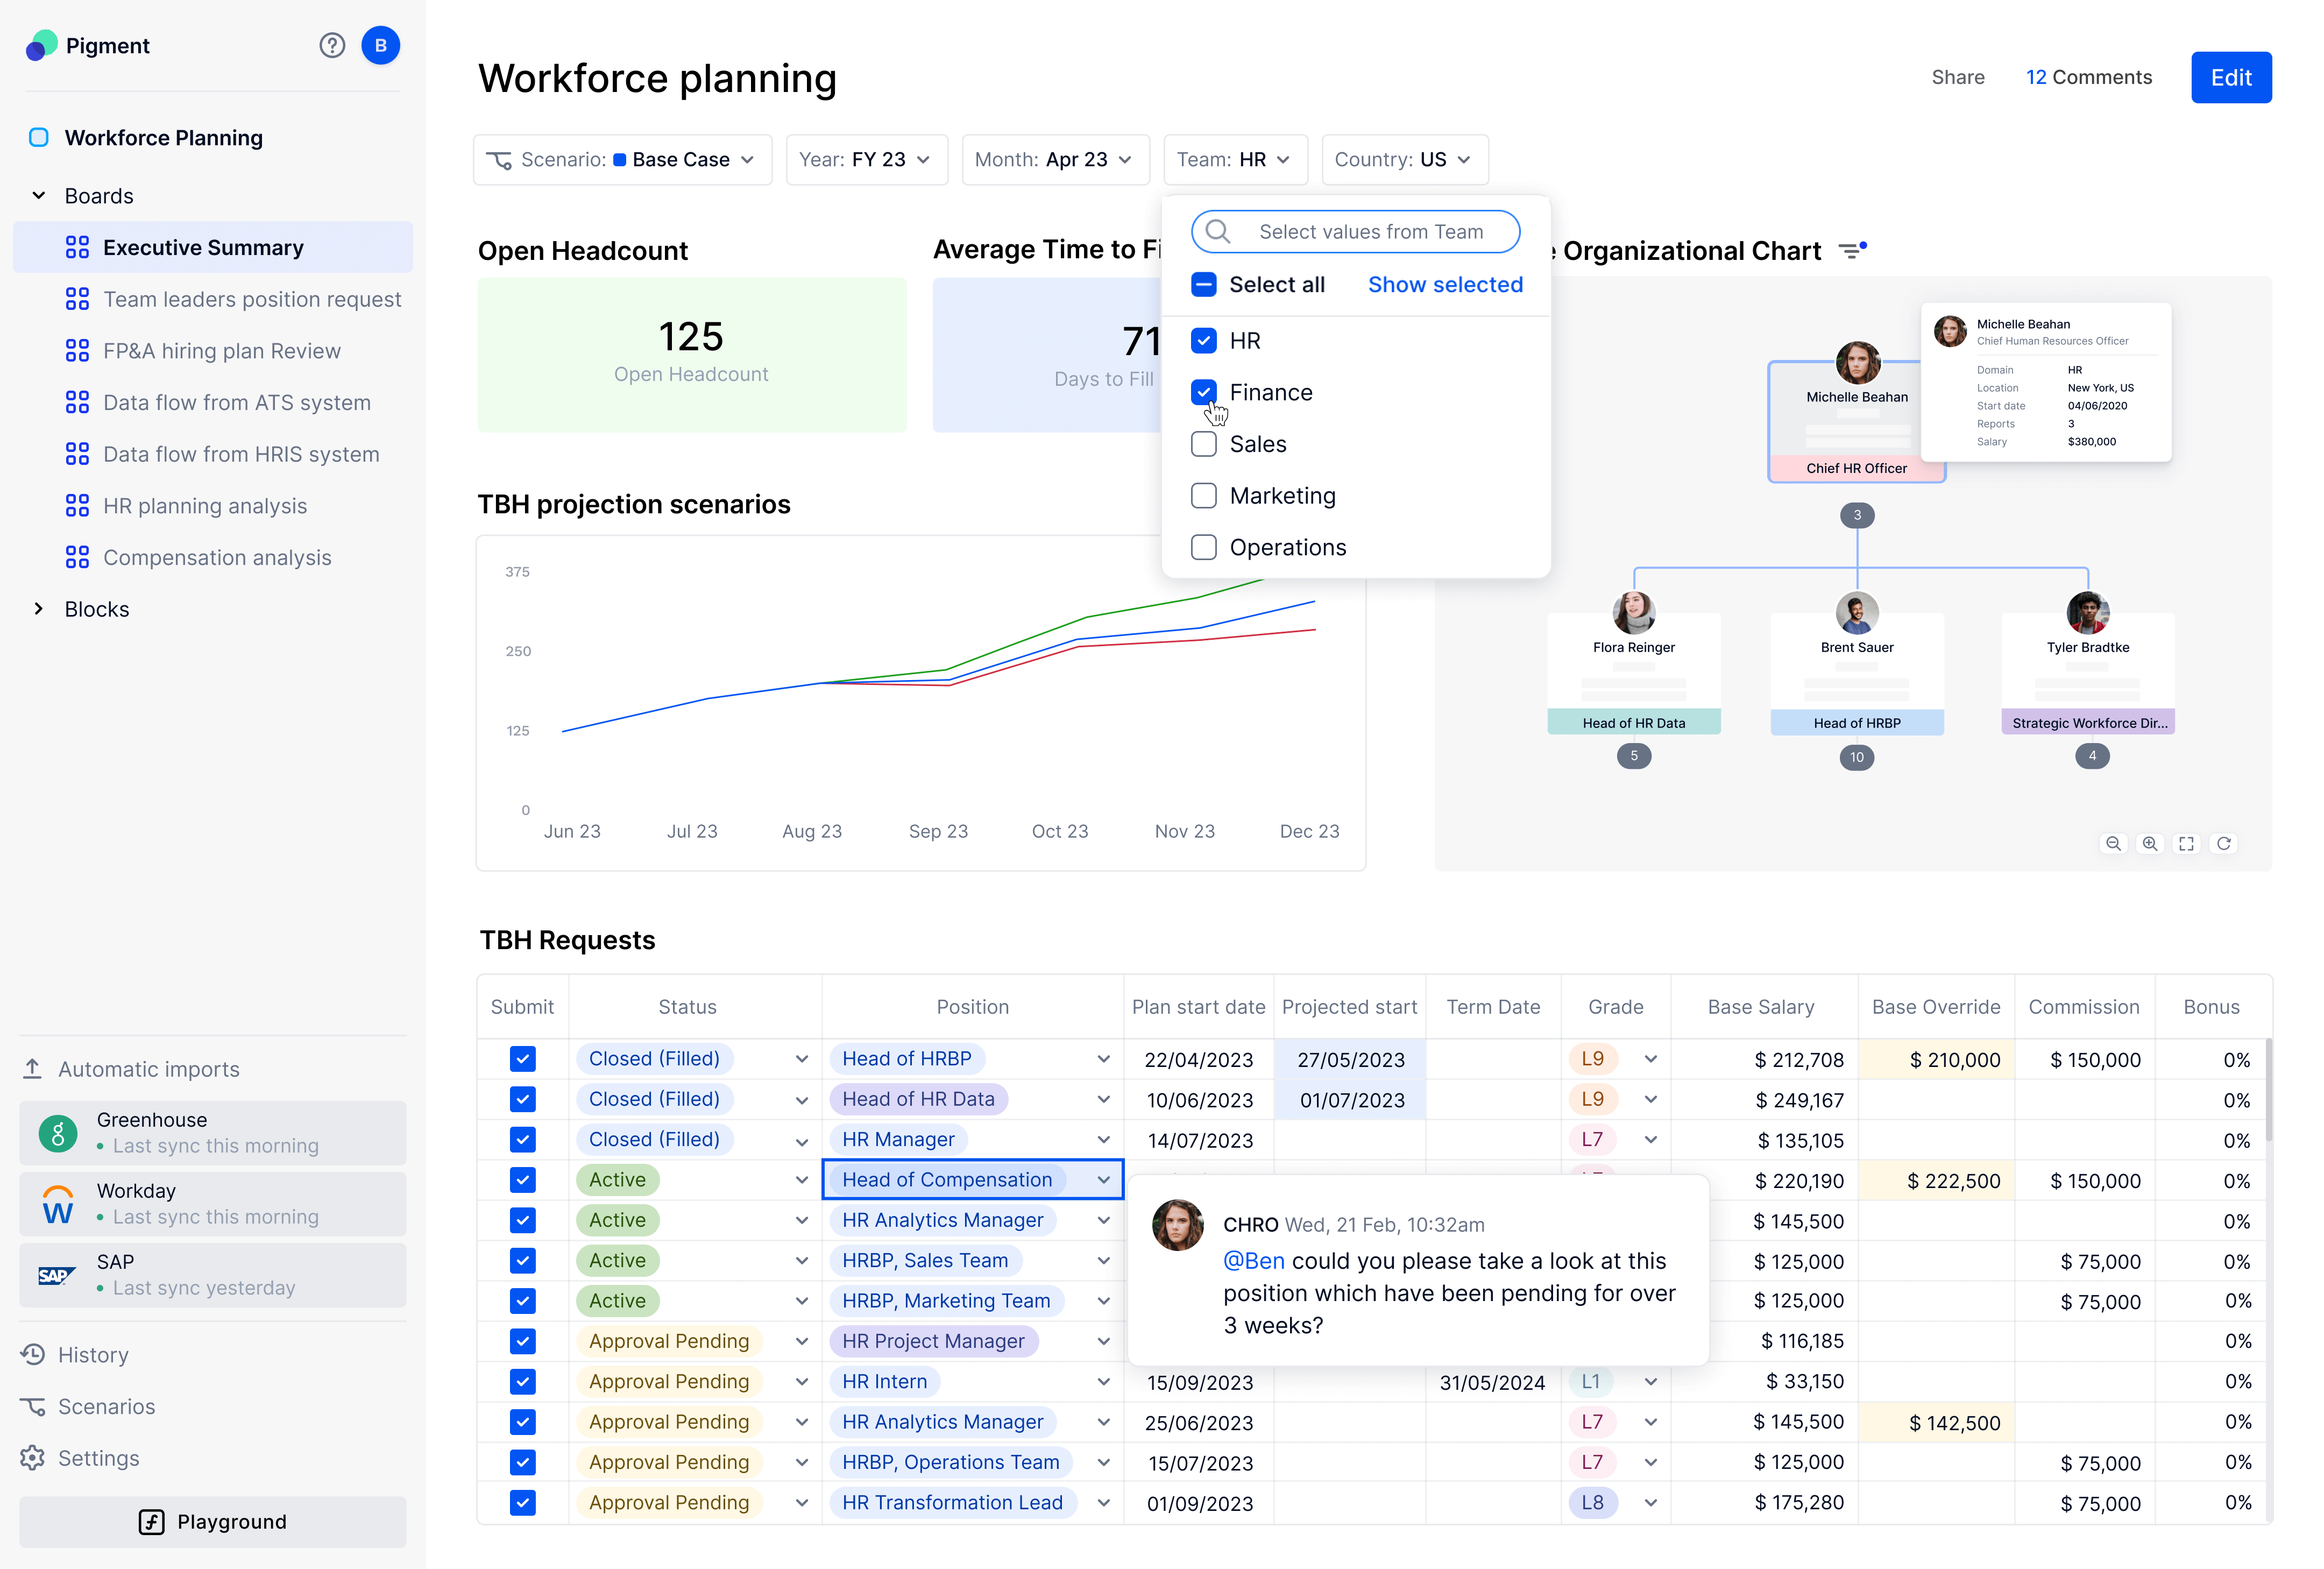Click the Edit button
The image size is (2324, 1569).
(x=2231, y=77)
